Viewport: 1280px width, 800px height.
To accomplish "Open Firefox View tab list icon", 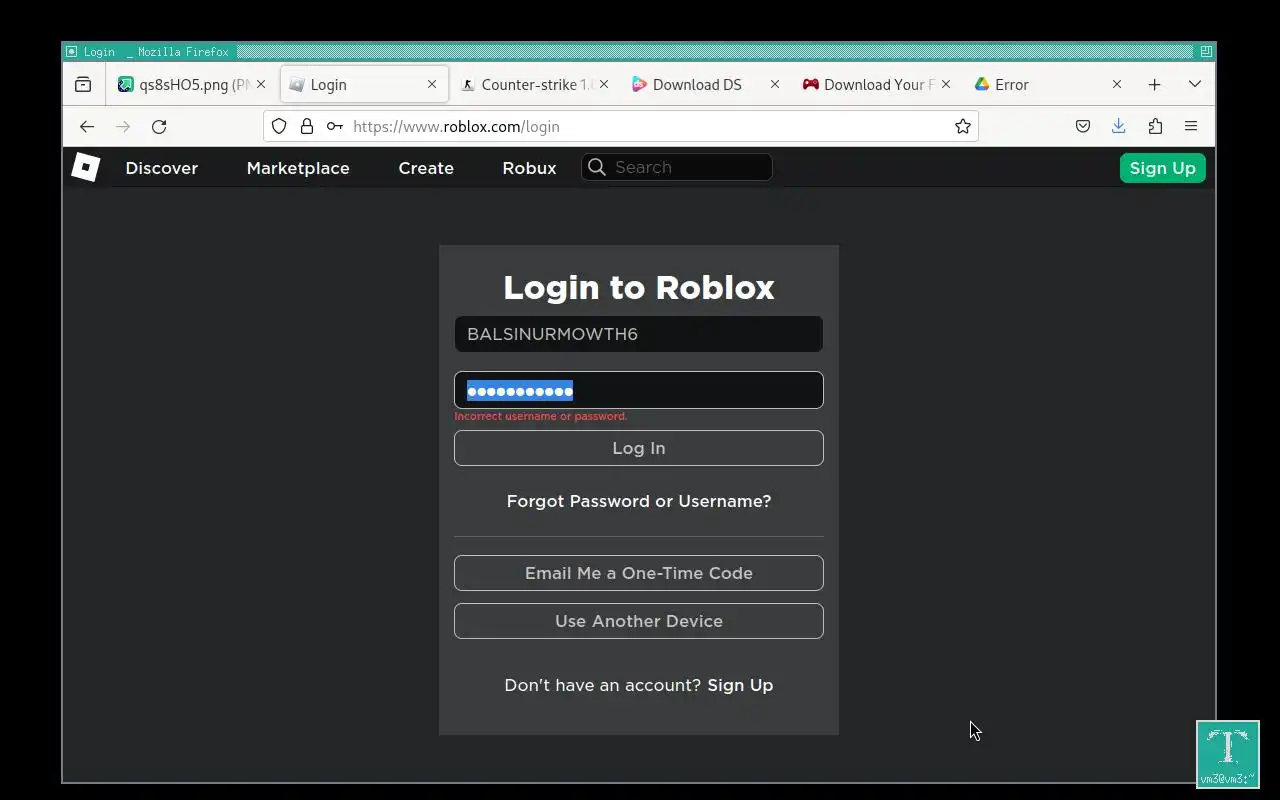I will coord(83,85).
